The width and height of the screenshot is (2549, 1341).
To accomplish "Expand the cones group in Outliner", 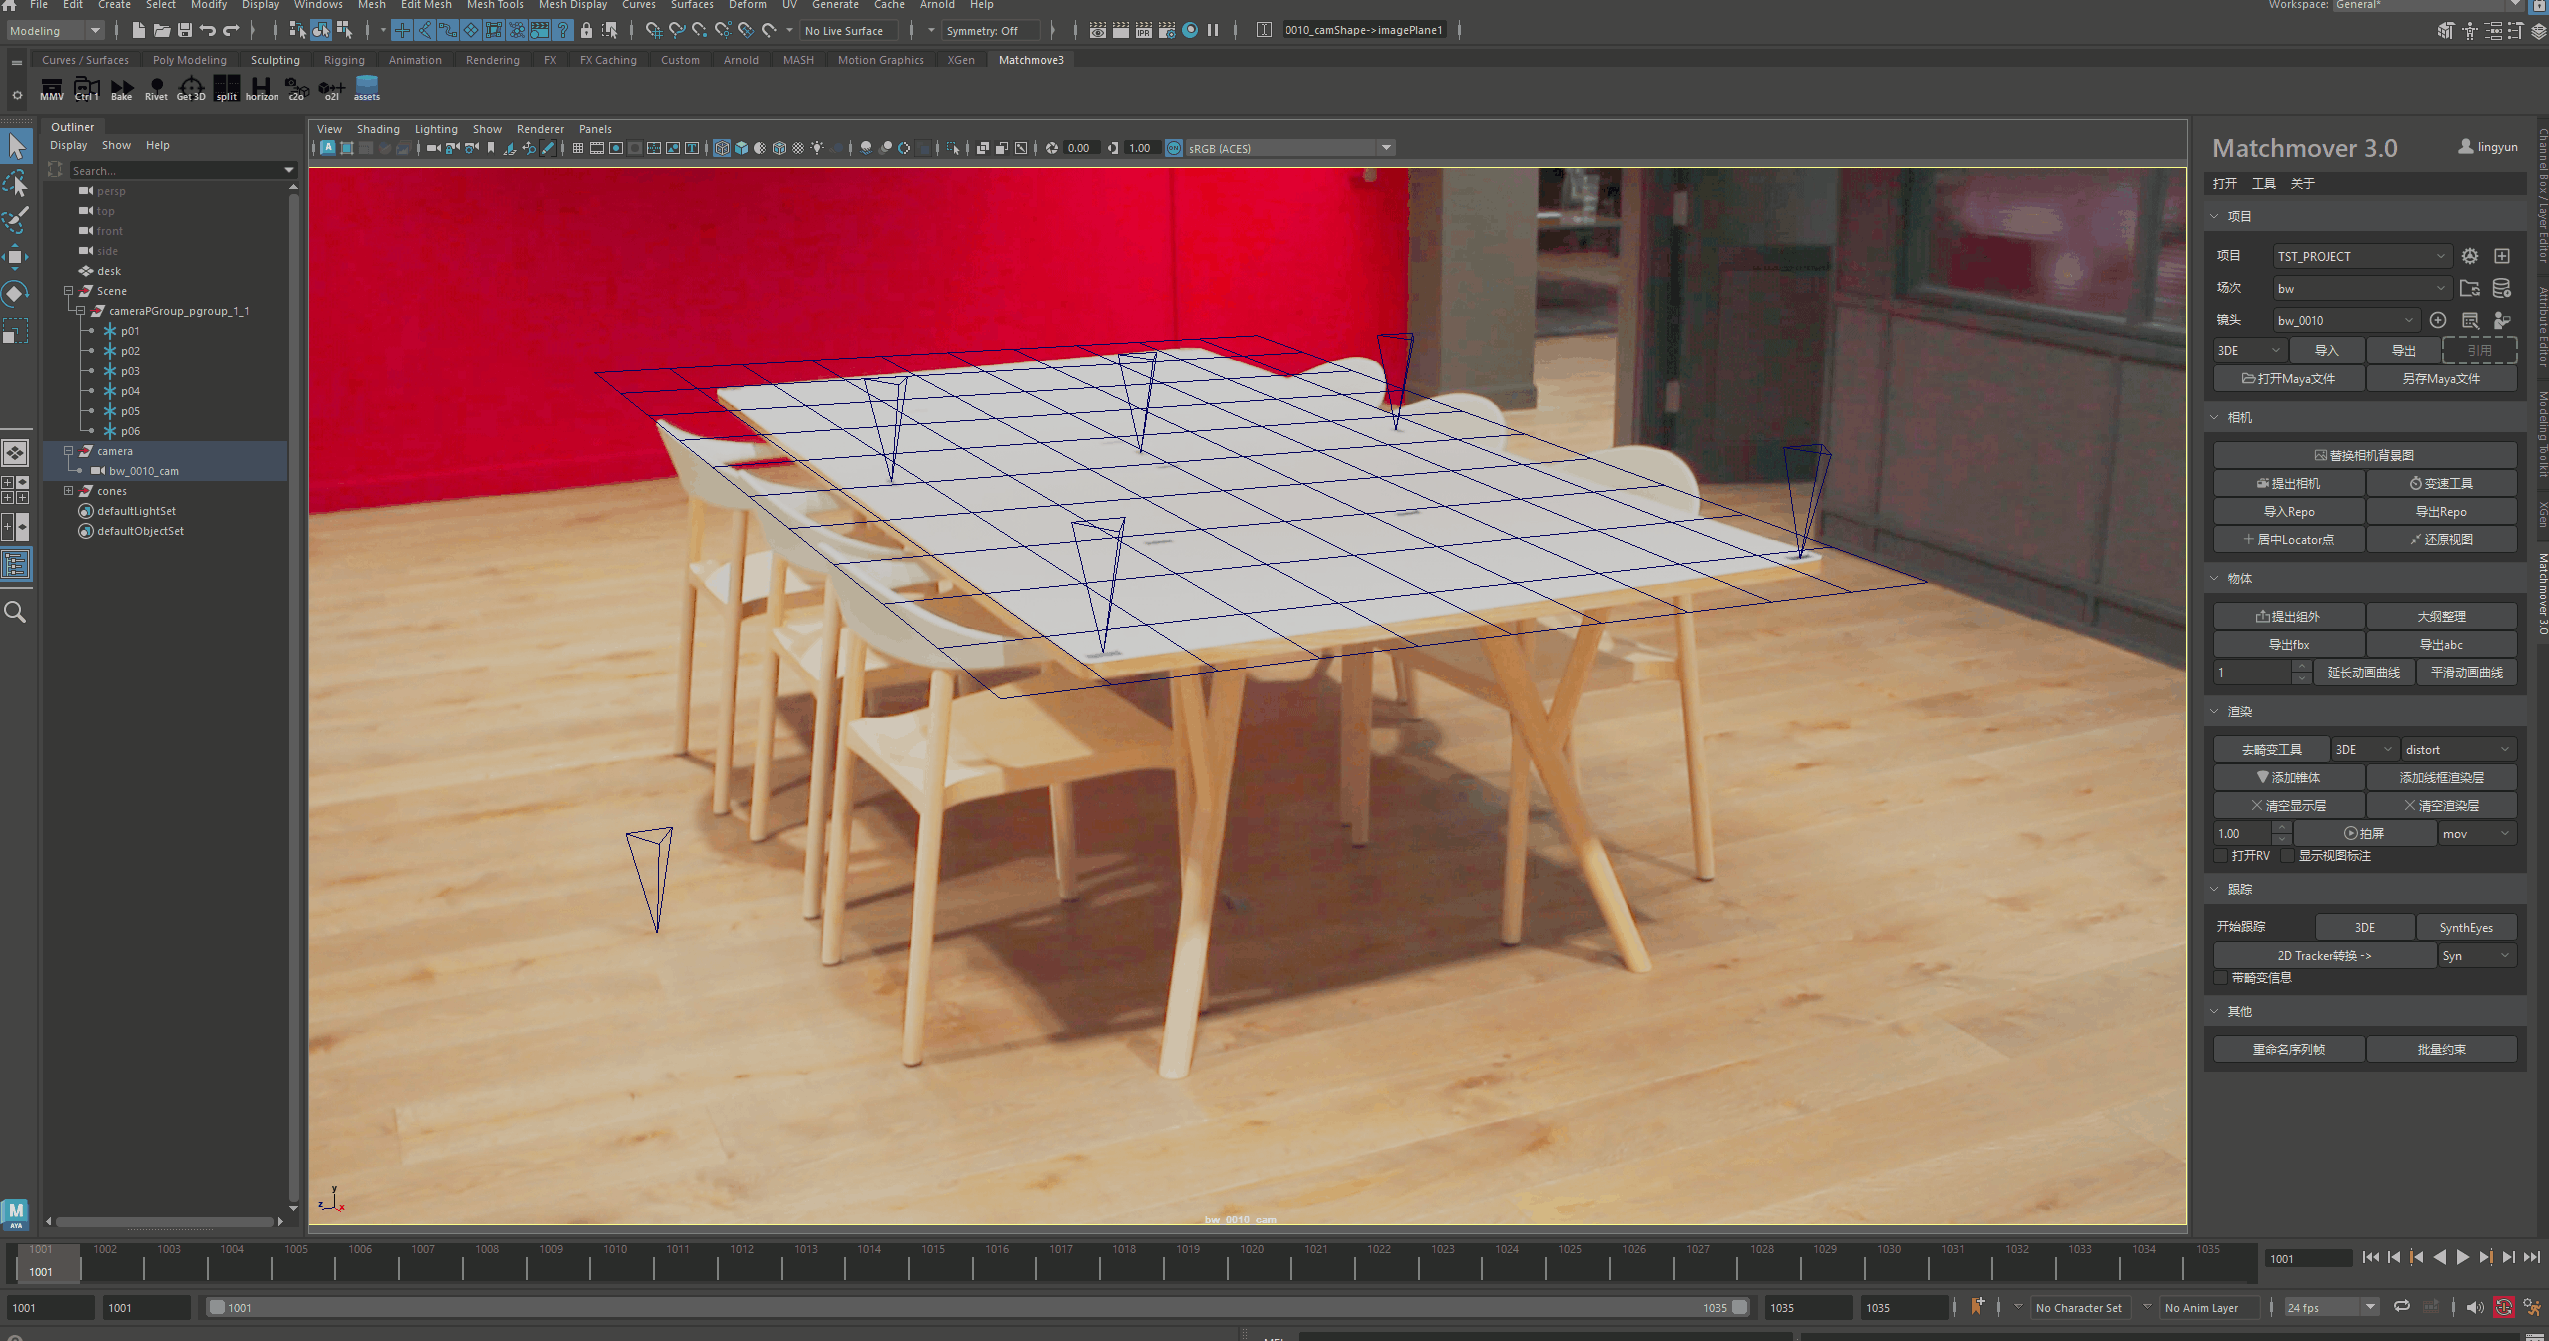I will coord(68,491).
